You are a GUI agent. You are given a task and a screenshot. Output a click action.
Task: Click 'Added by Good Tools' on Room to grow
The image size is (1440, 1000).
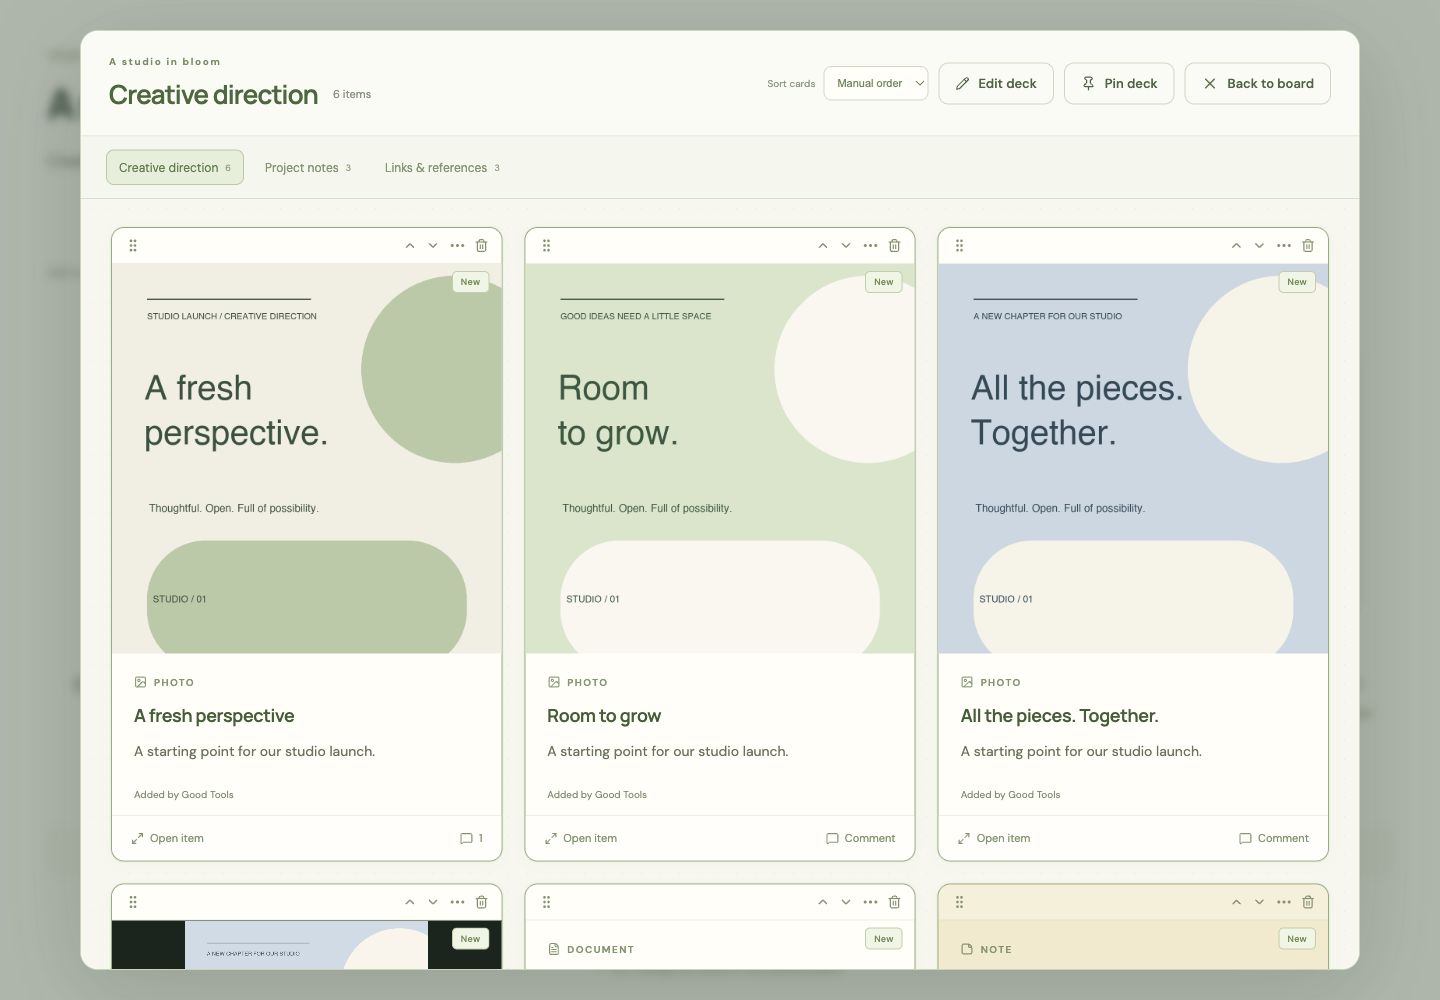pos(597,795)
